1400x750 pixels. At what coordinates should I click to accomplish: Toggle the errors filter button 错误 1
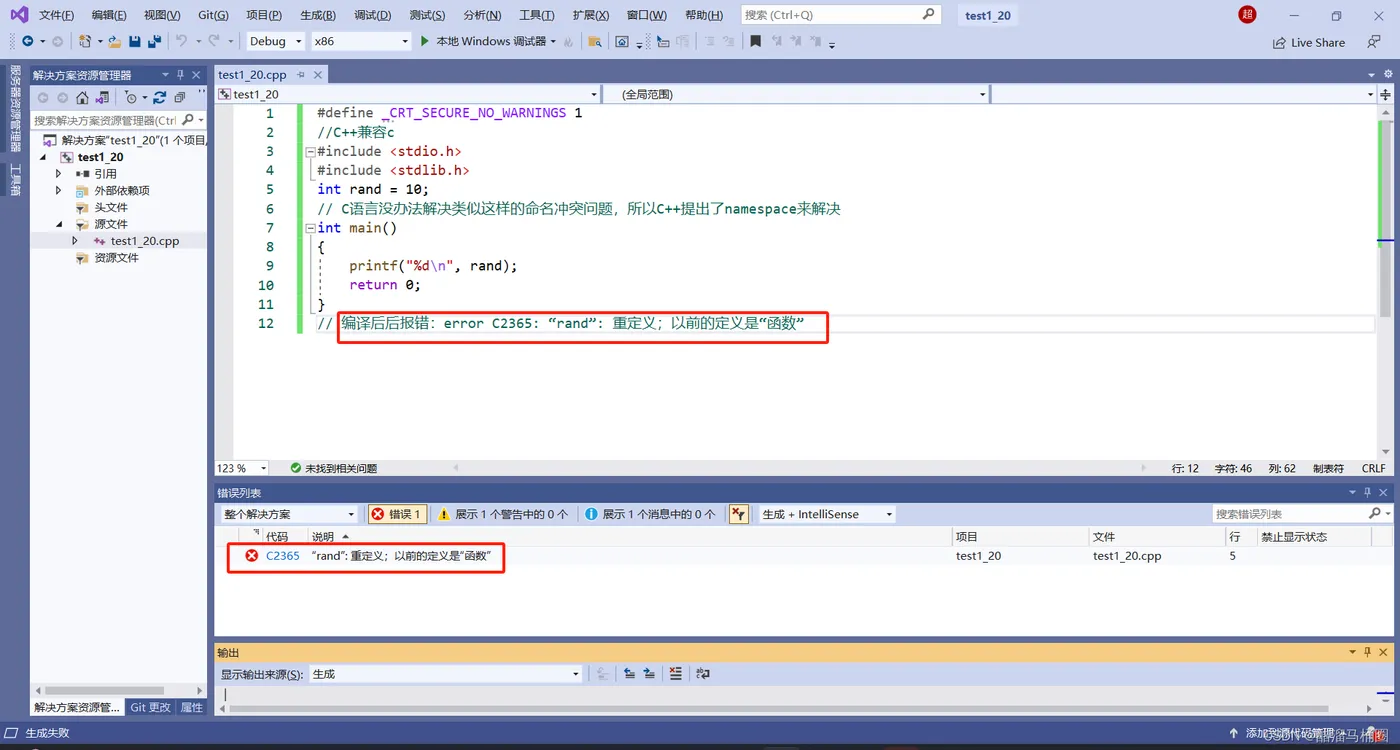click(397, 514)
